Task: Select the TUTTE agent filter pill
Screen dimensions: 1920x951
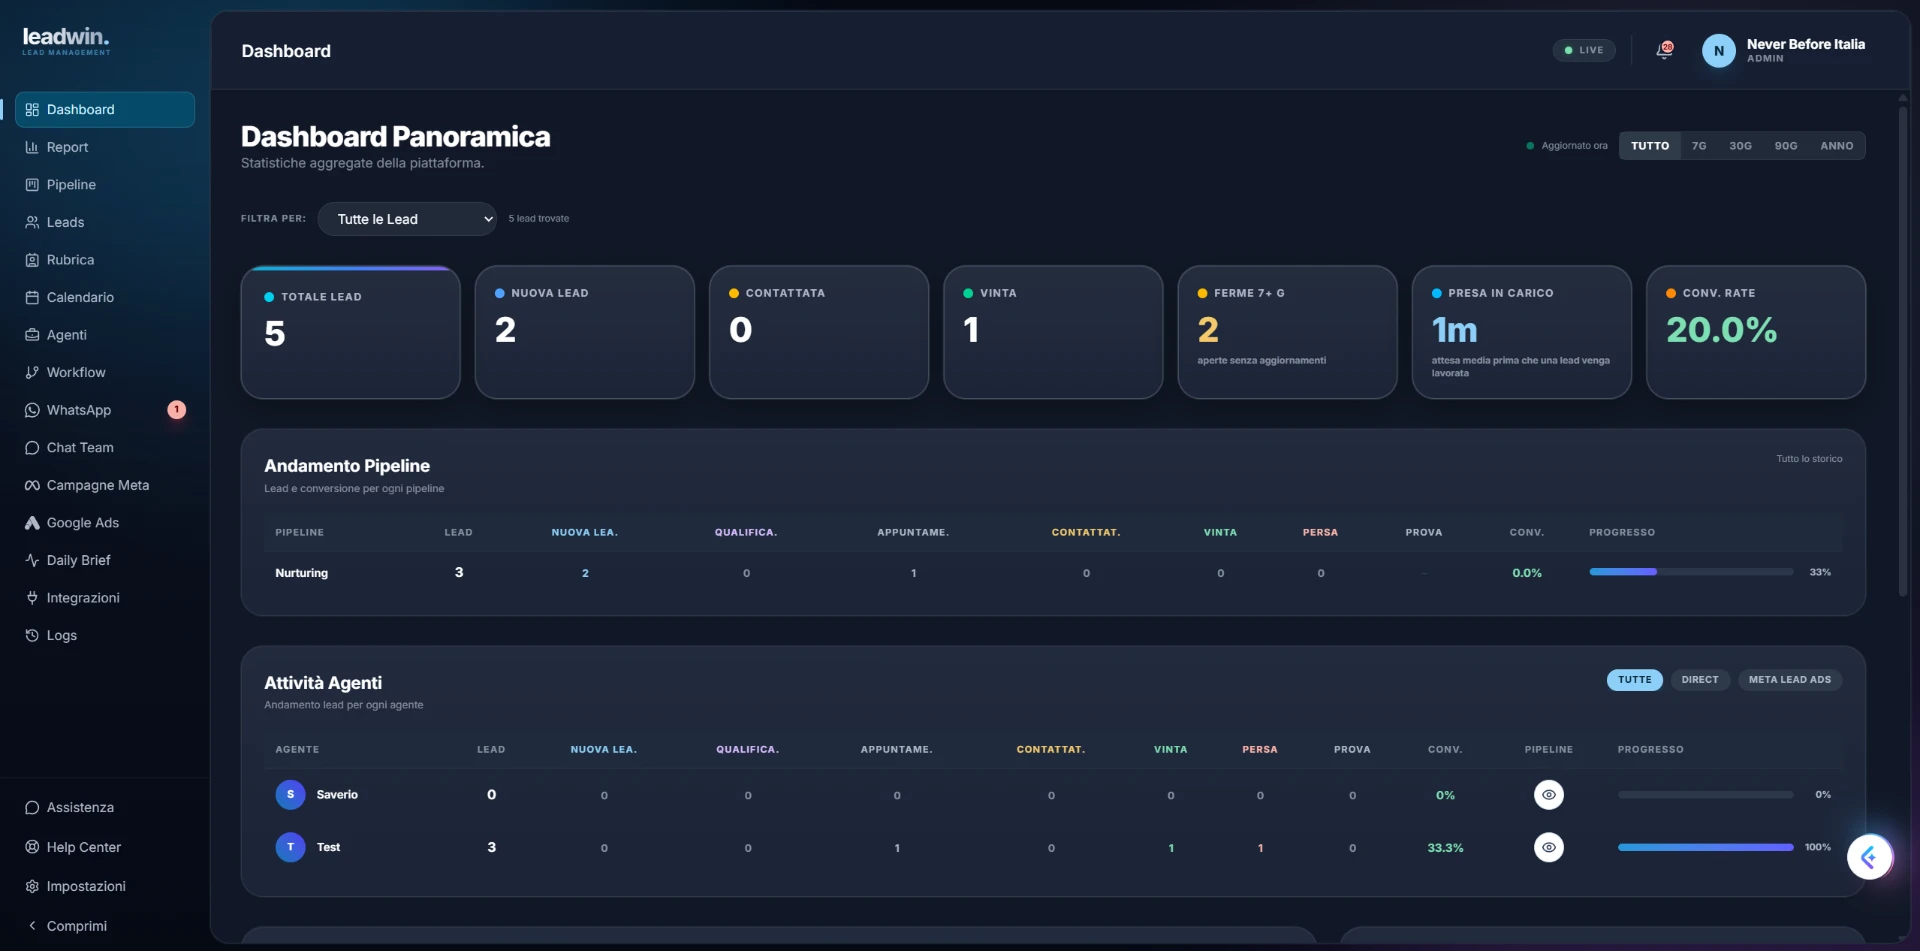Action: point(1635,680)
